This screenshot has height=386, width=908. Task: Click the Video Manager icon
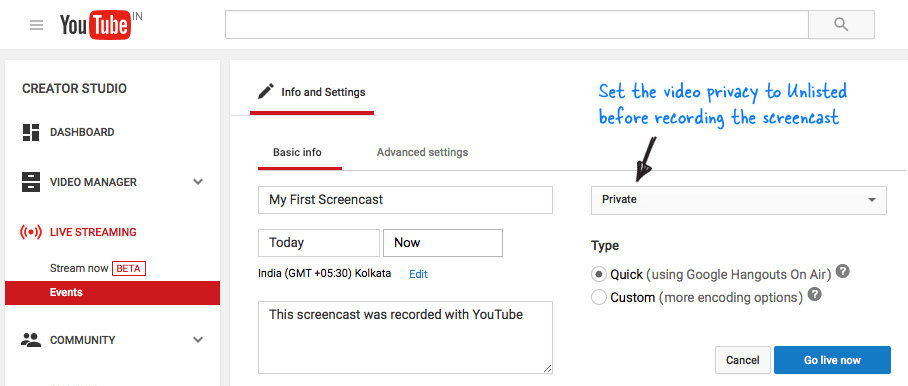coord(31,182)
